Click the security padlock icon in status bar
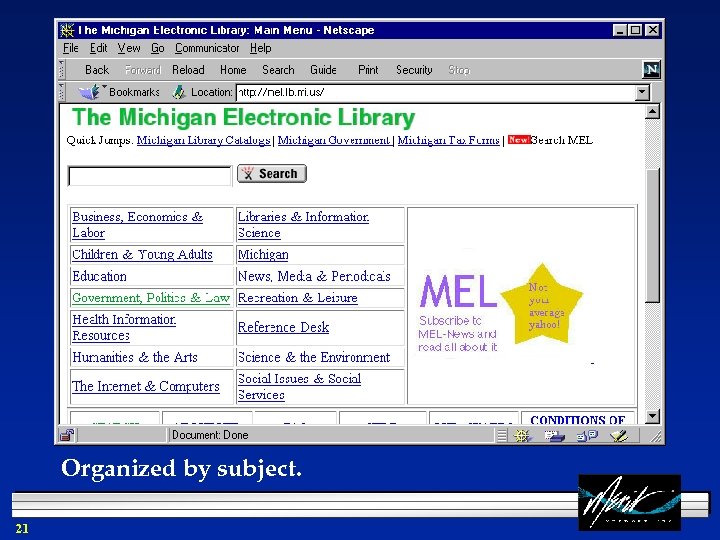The image size is (720, 540). click(67, 435)
